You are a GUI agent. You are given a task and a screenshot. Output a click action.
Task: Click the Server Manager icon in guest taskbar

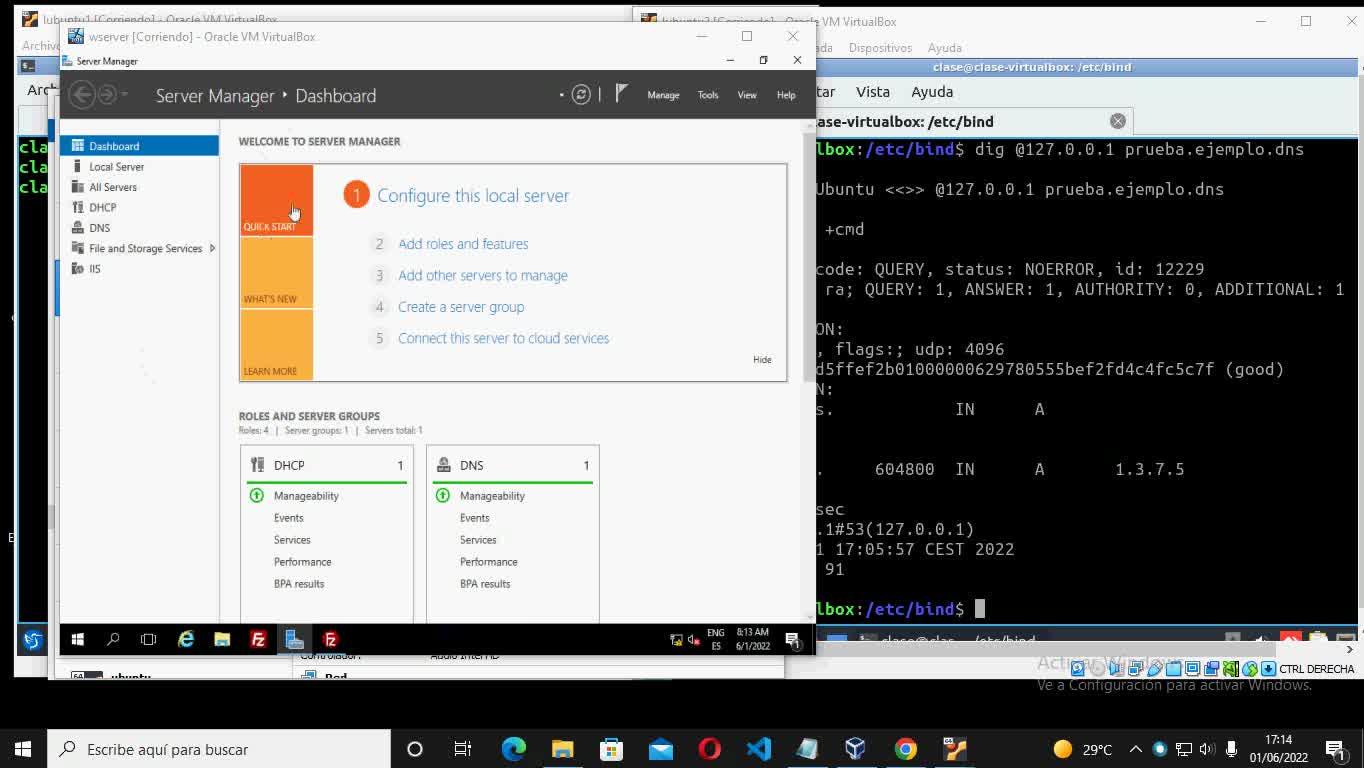(294, 639)
